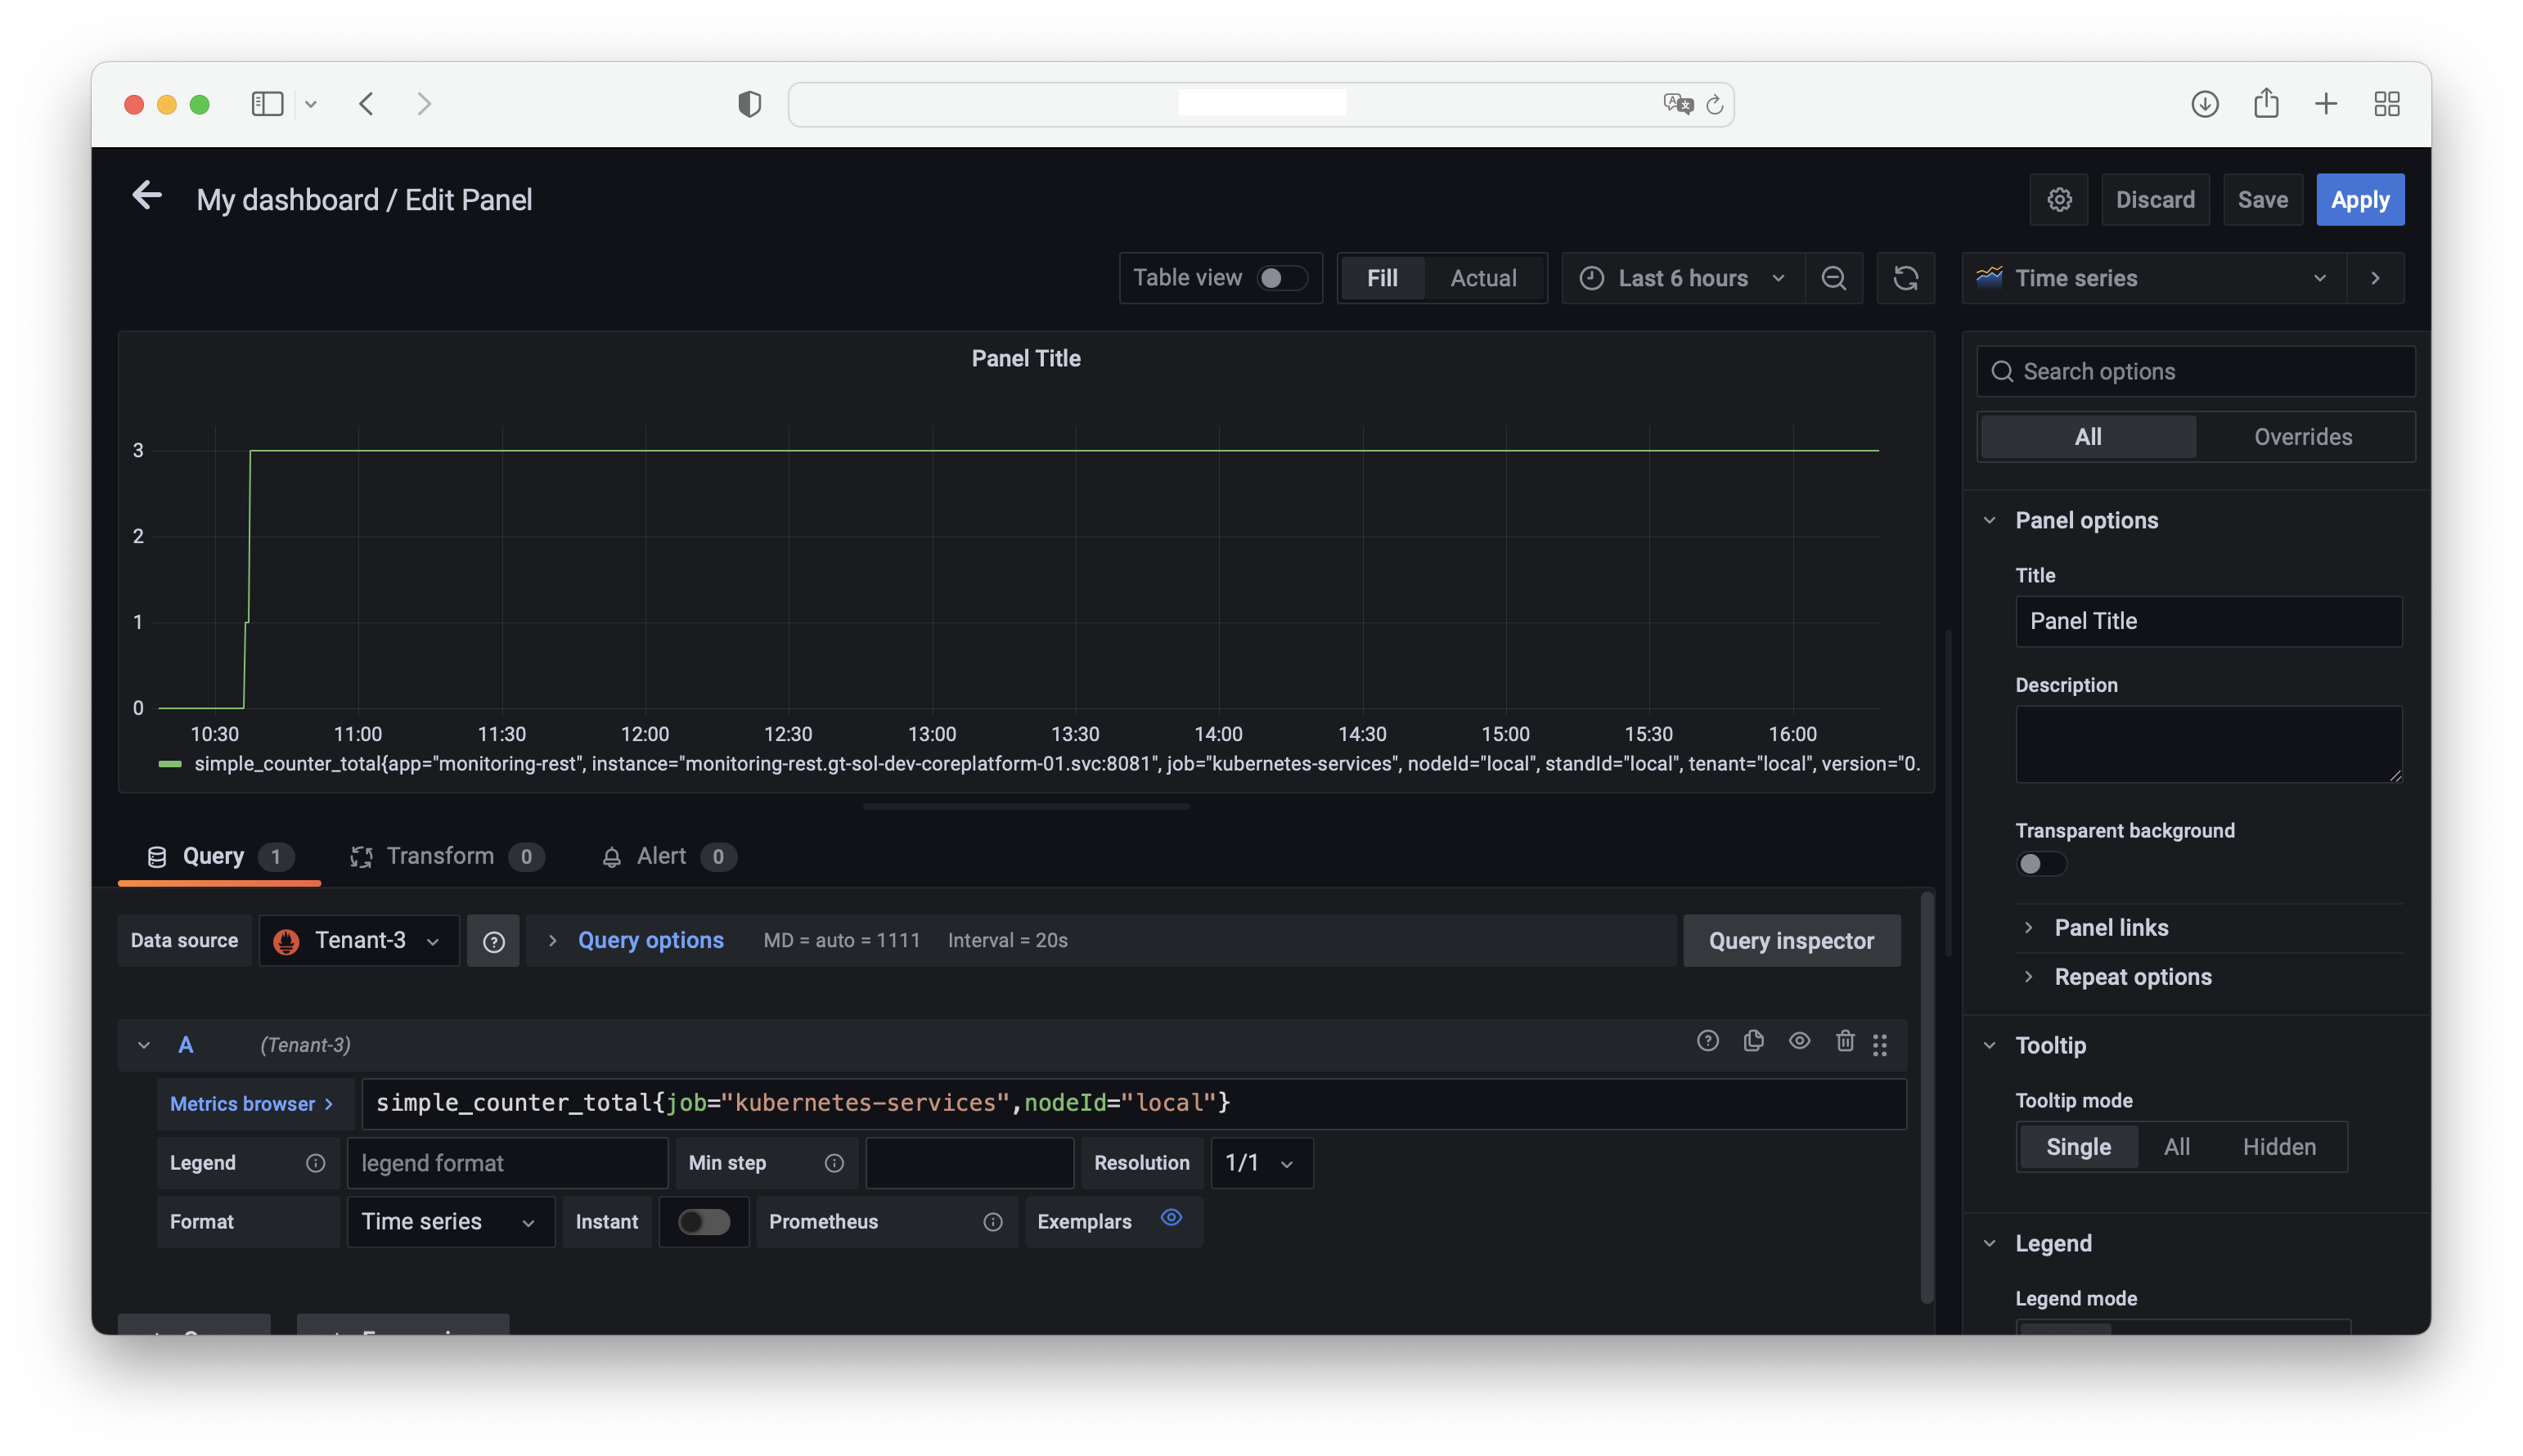Select Single tooltip mode

(2078, 1147)
